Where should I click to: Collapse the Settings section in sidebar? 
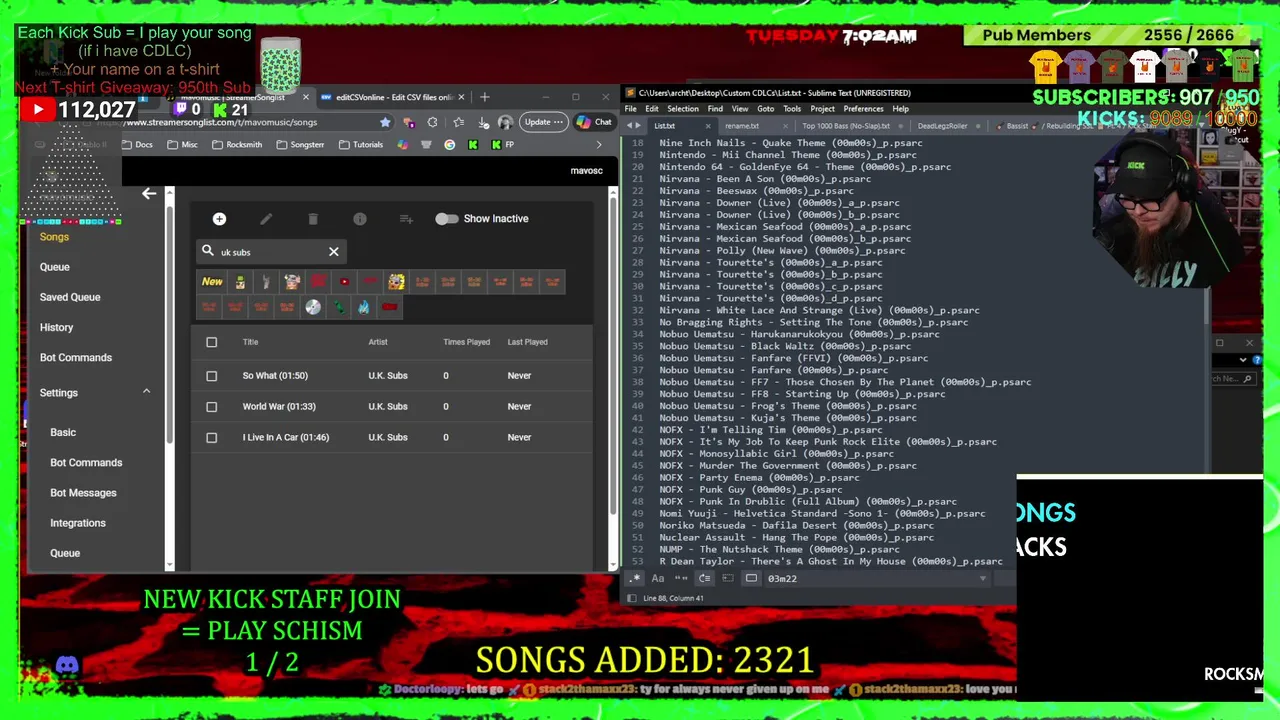coord(146,392)
